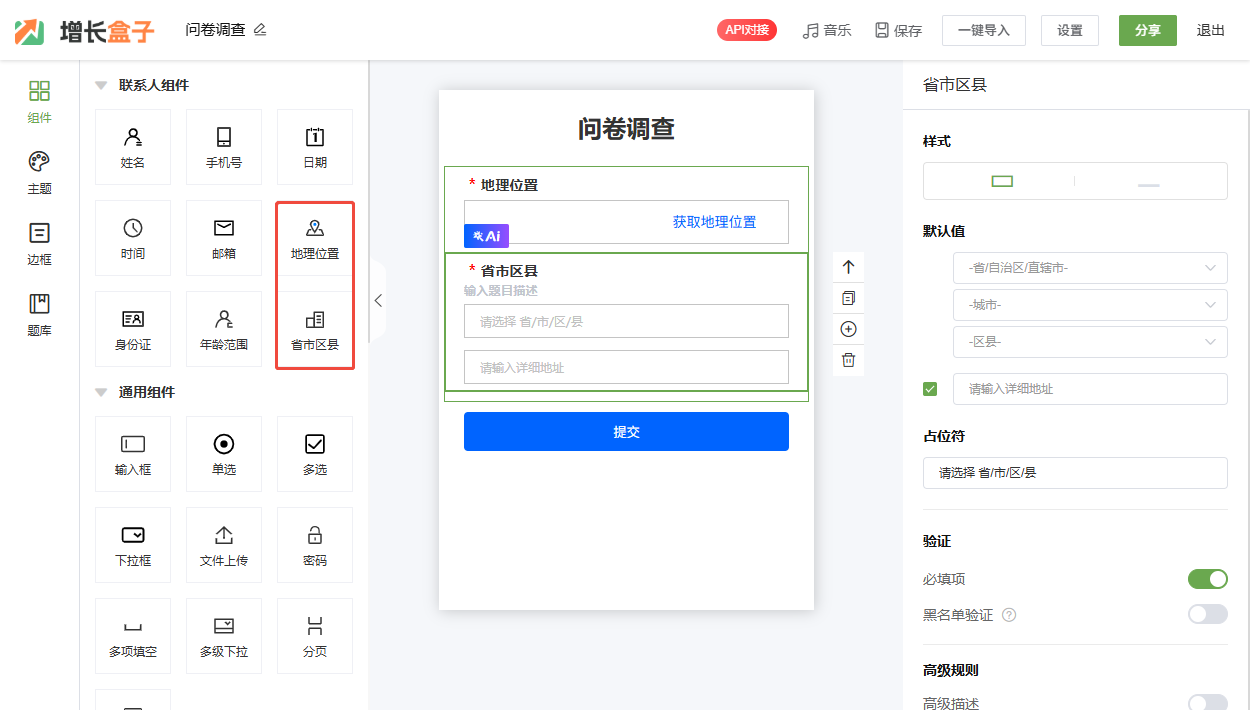The height and width of the screenshot is (710, 1250).
Task: Collapse the component side panel arrow
Action: pos(378,300)
